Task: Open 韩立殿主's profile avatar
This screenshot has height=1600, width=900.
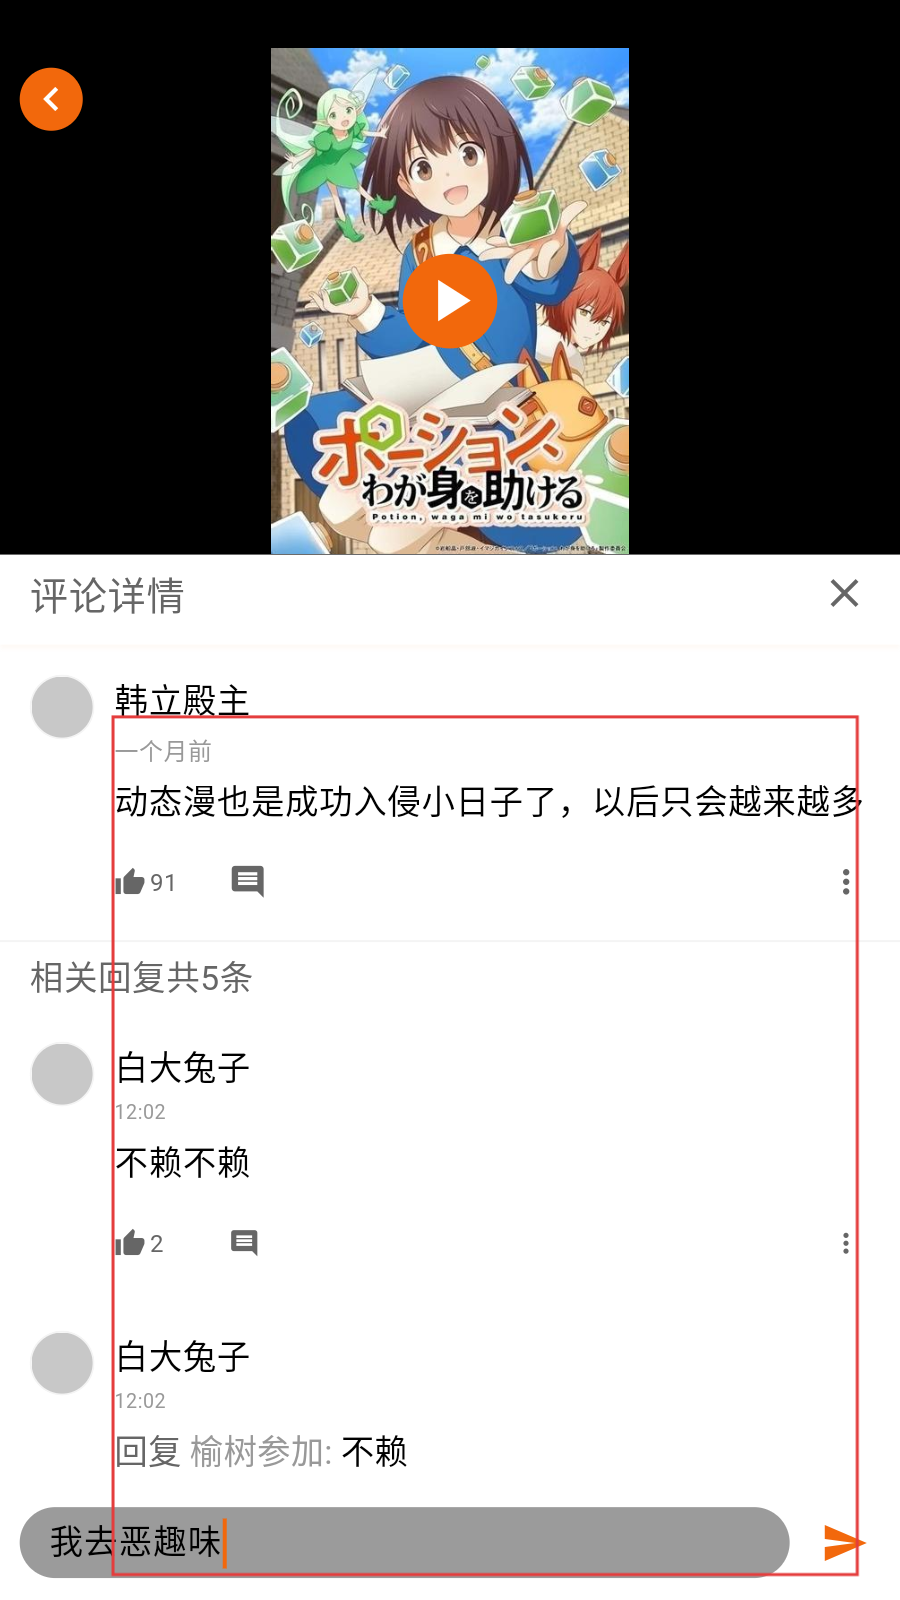Action: point(62,707)
